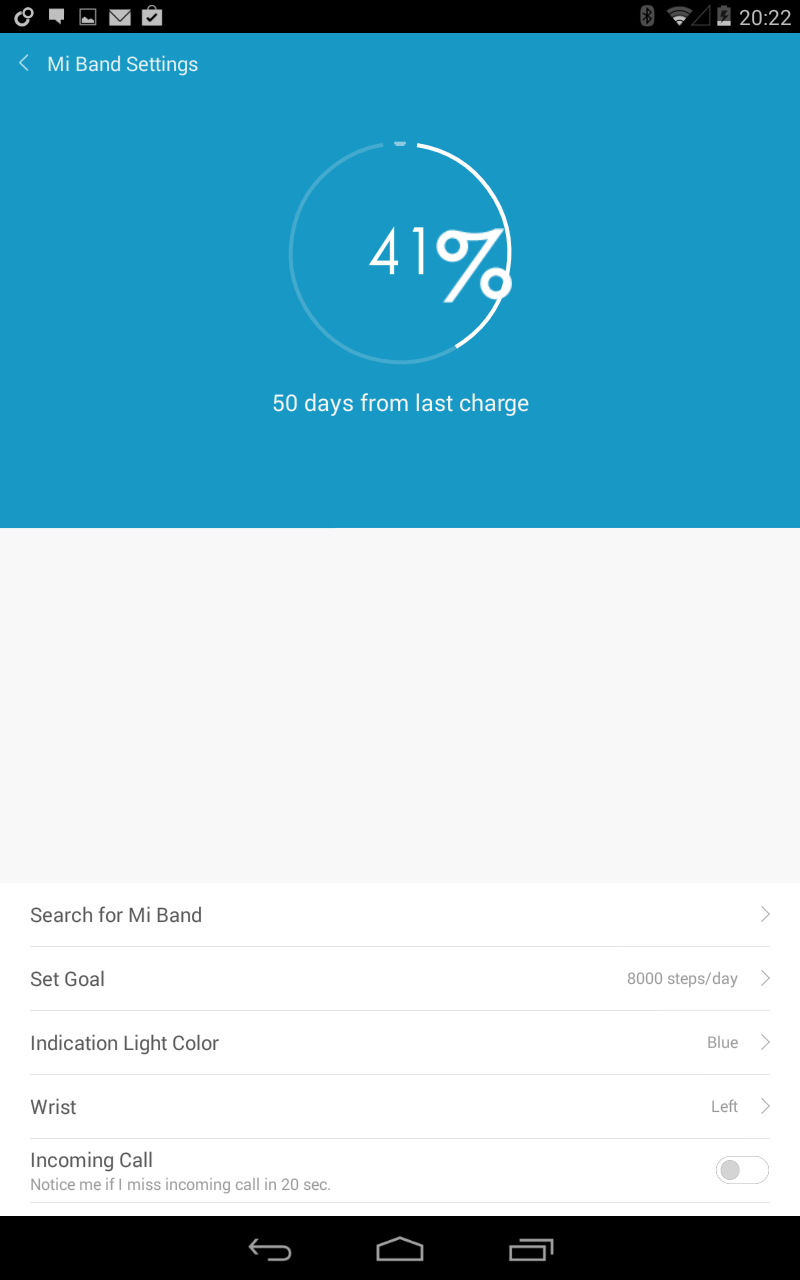This screenshot has width=800, height=1280.
Task: Tap the Left wrist value
Action: click(x=724, y=1106)
